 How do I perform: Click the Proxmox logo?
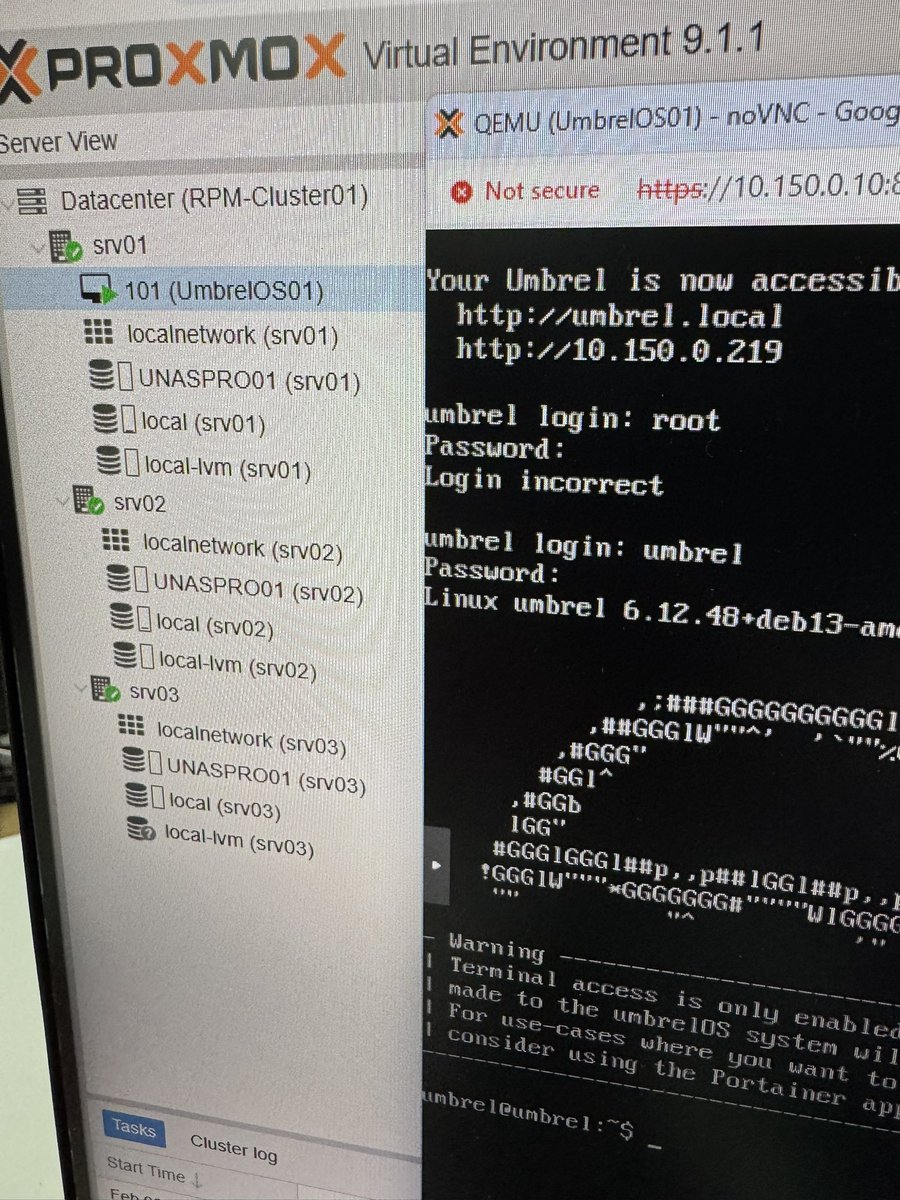coord(170,65)
